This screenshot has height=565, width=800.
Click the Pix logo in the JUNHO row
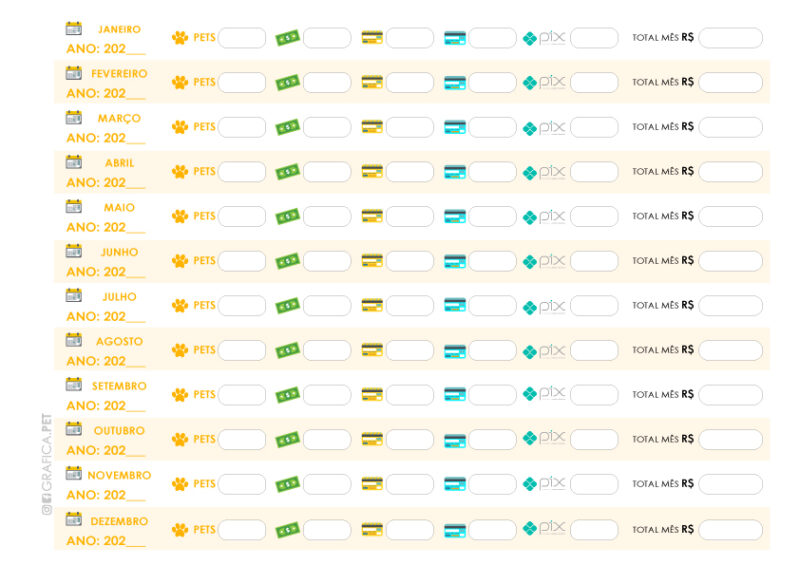pos(544,261)
